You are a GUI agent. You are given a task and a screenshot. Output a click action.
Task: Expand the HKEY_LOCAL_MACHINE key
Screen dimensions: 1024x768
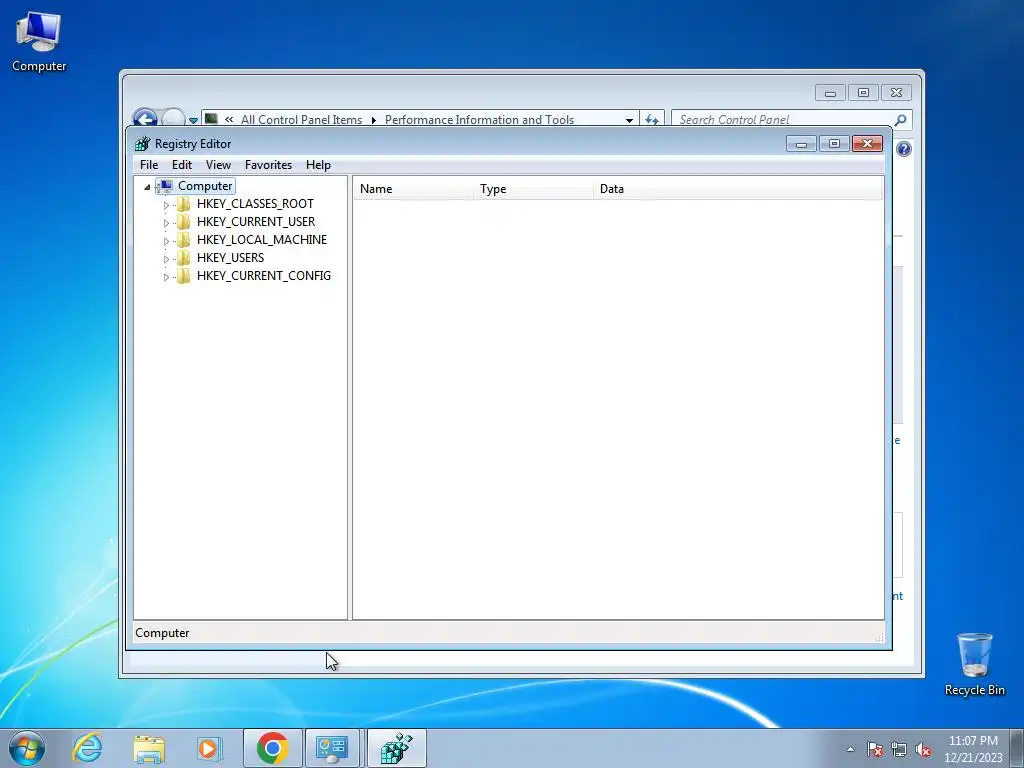[166, 241]
